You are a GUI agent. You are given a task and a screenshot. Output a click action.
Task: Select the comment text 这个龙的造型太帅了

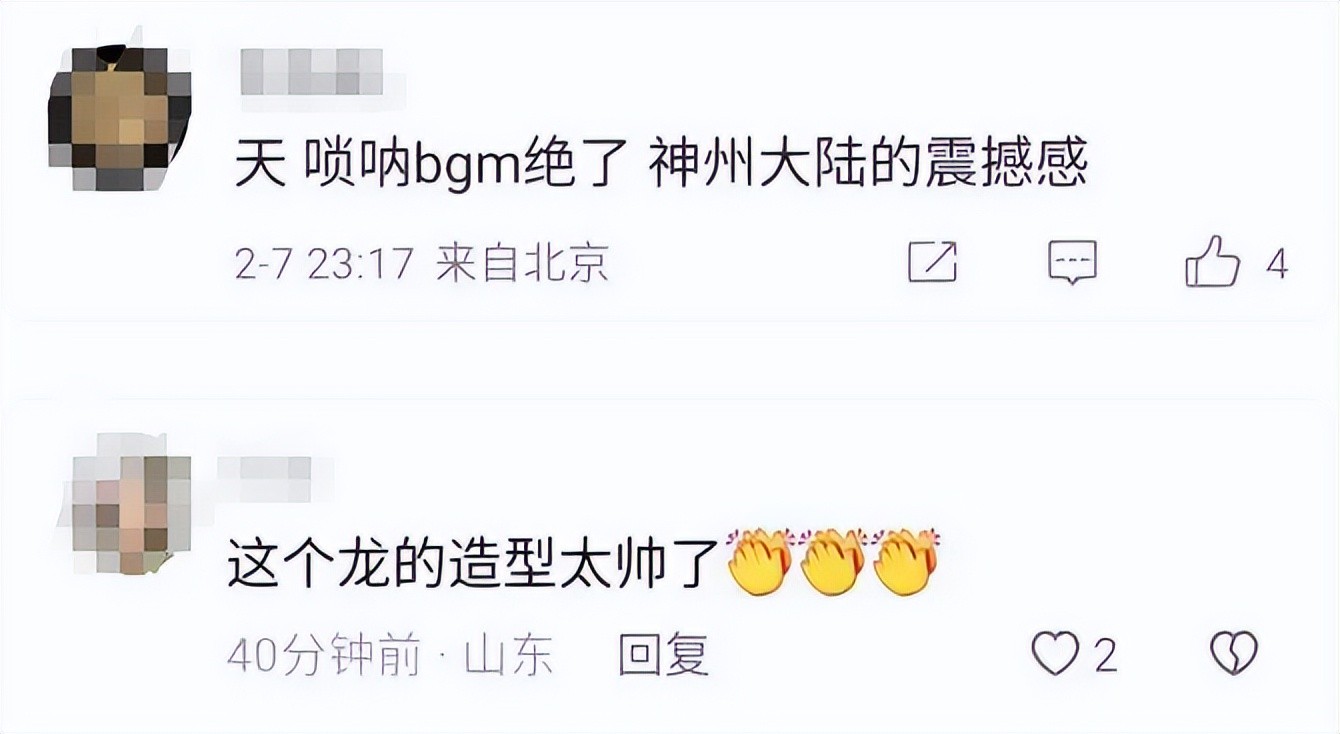(x=475, y=562)
